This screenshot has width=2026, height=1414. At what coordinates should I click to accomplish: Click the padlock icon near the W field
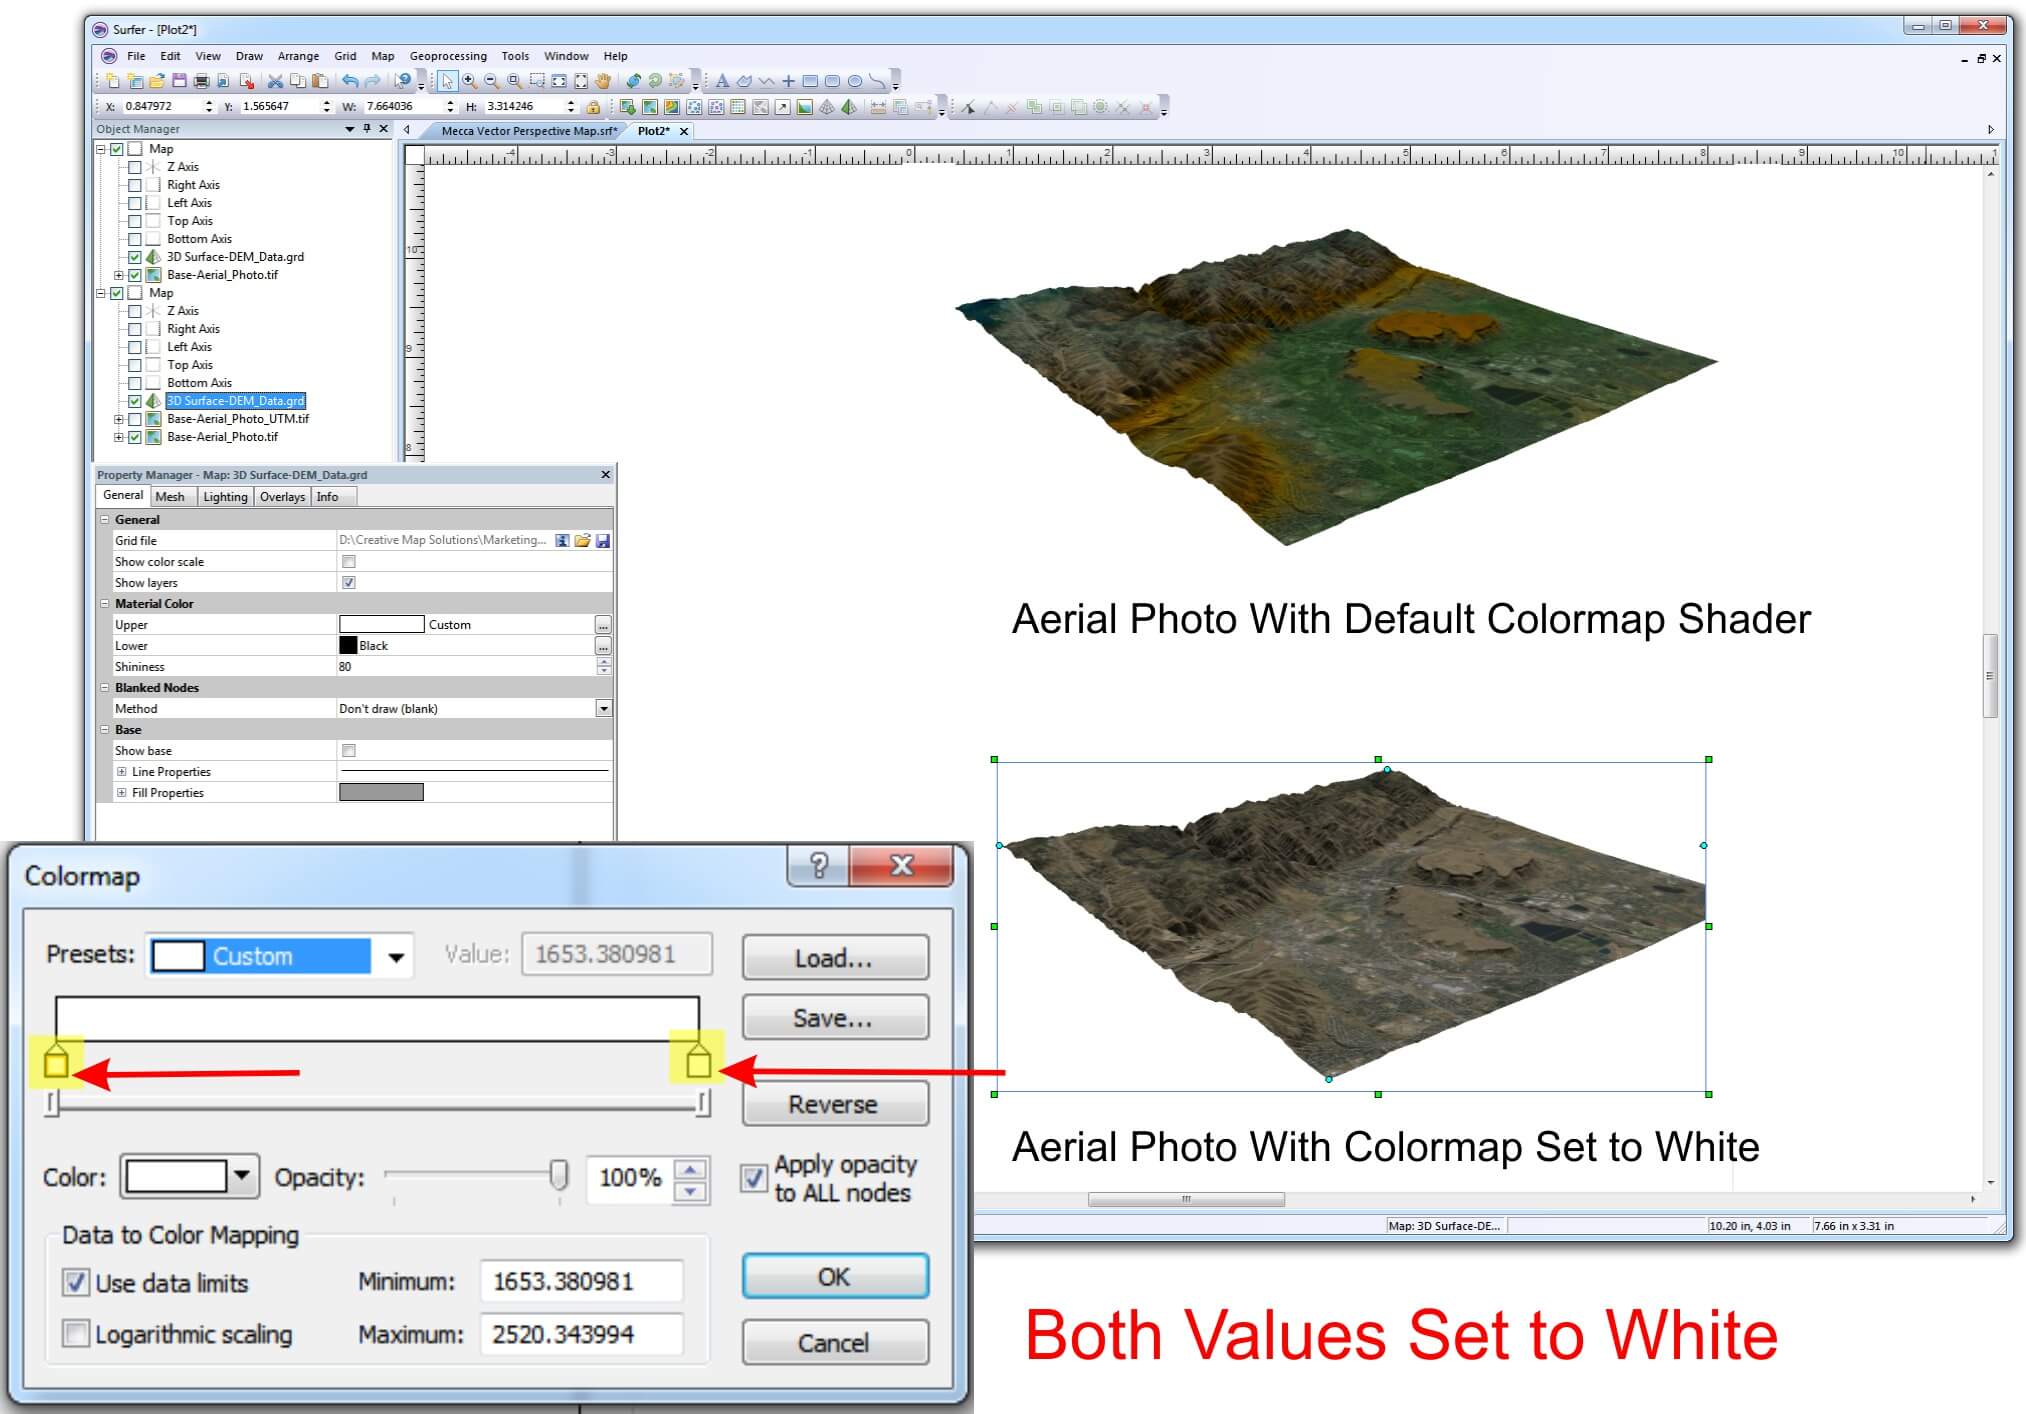click(593, 107)
